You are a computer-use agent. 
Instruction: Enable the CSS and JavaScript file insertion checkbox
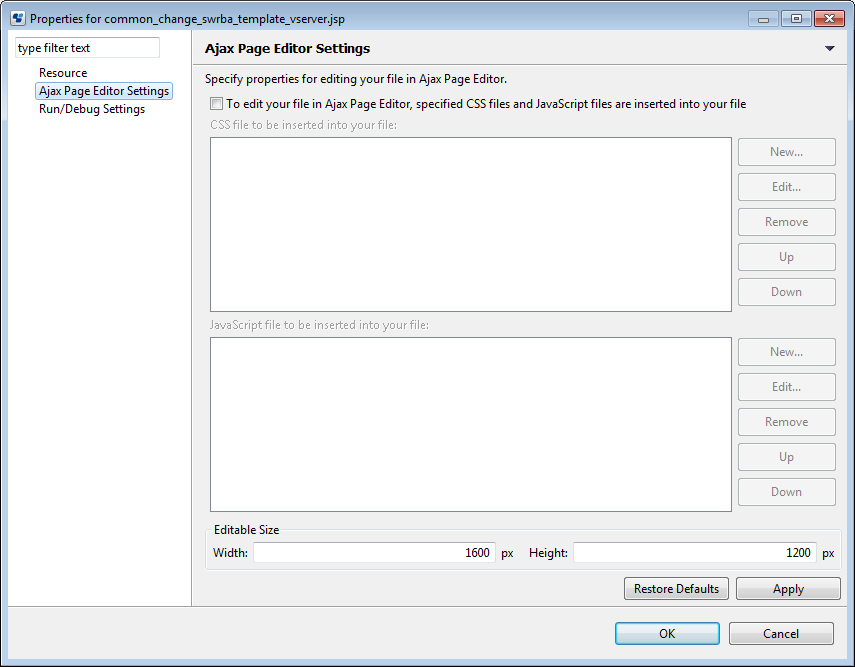(x=216, y=104)
